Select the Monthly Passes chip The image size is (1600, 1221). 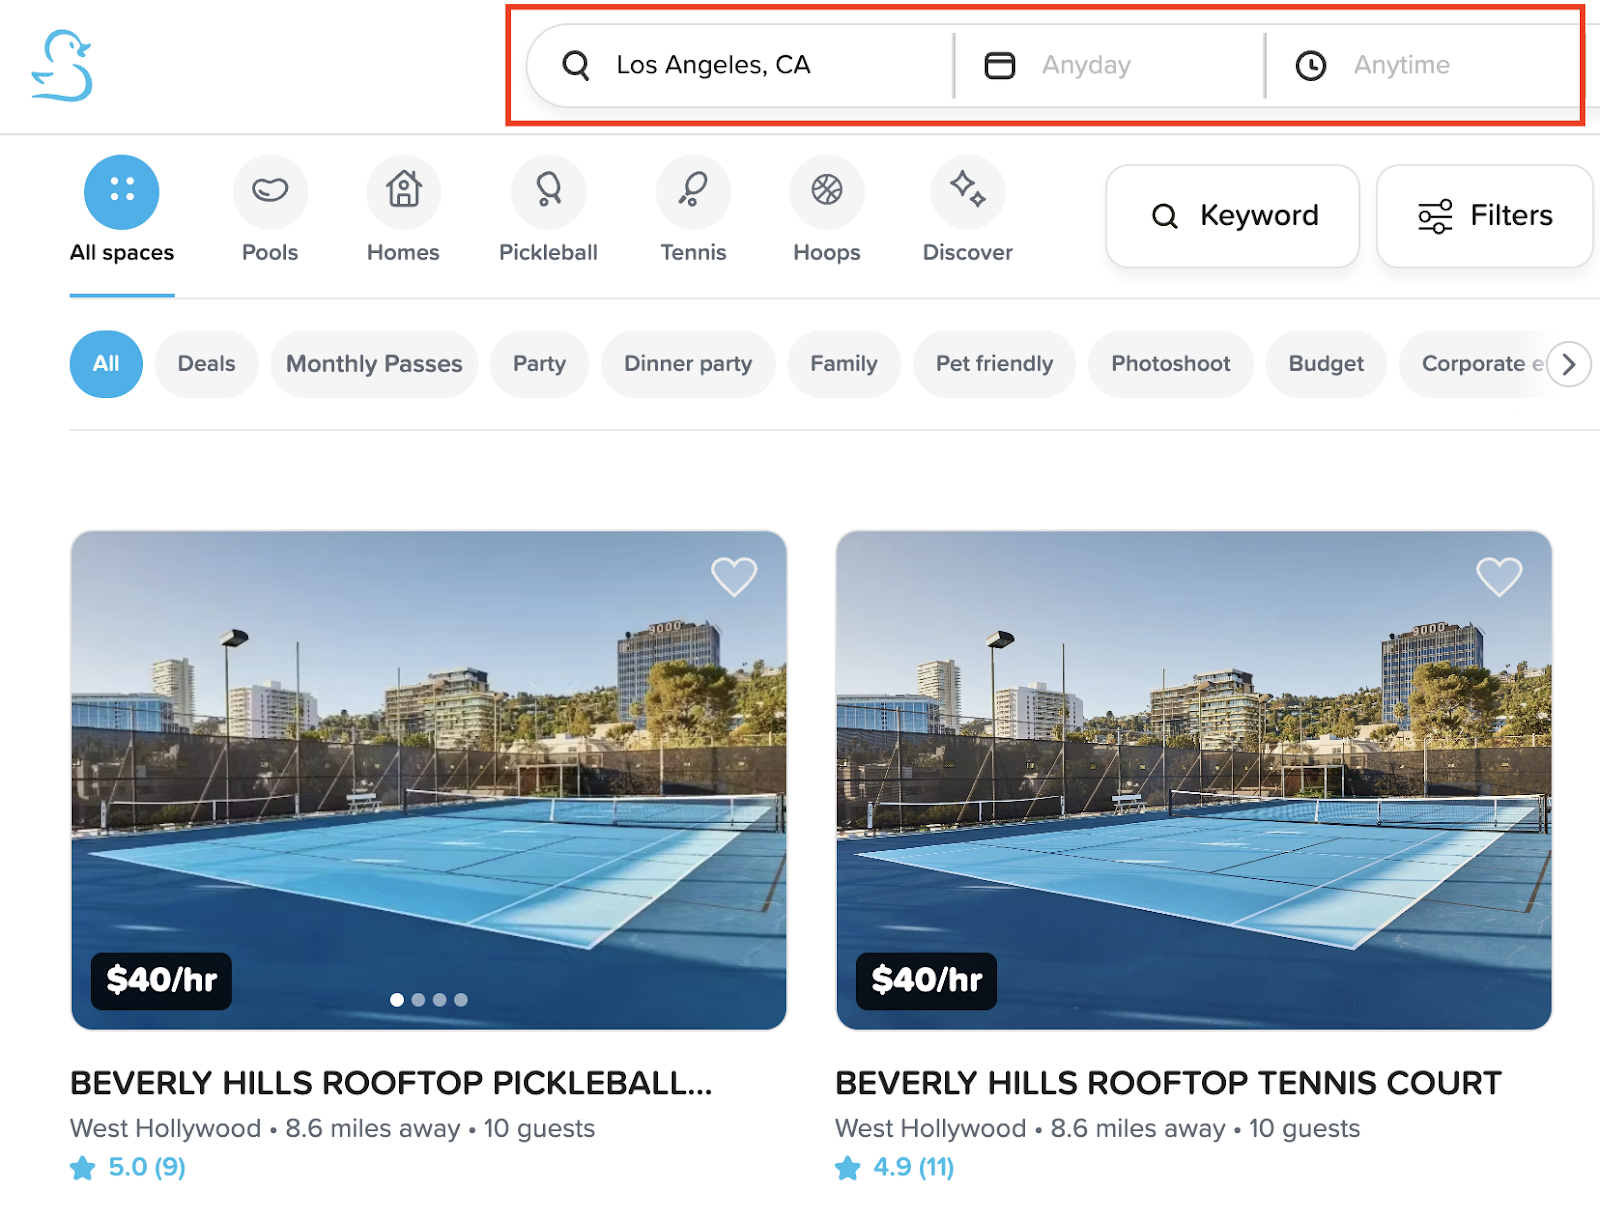click(x=374, y=364)
